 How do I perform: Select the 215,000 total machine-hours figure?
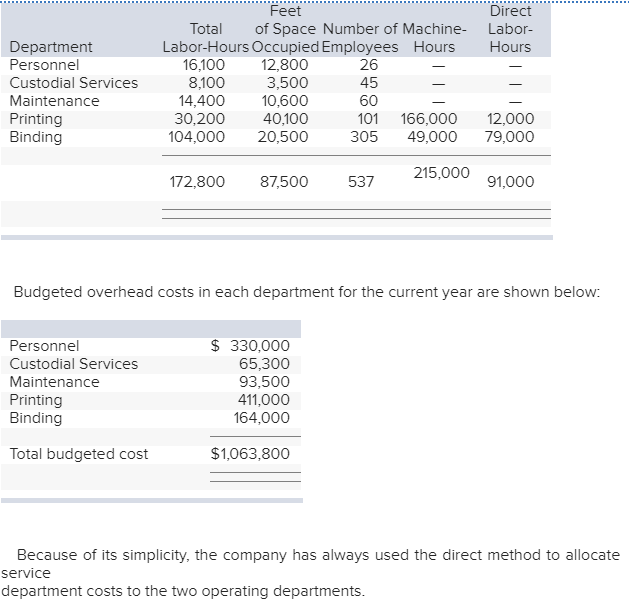coord(441,173)
